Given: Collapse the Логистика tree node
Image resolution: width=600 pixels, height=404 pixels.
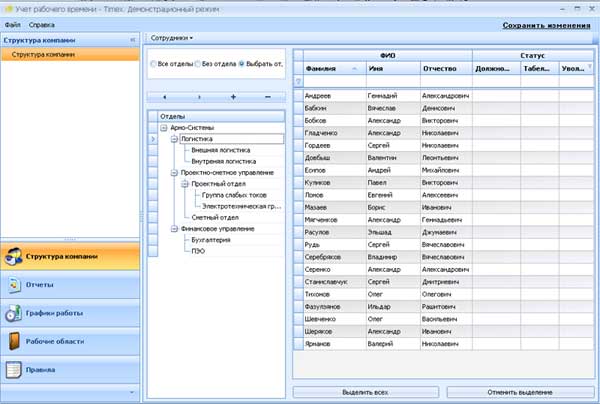Looking at the screenshot, I should pos(174,139).
